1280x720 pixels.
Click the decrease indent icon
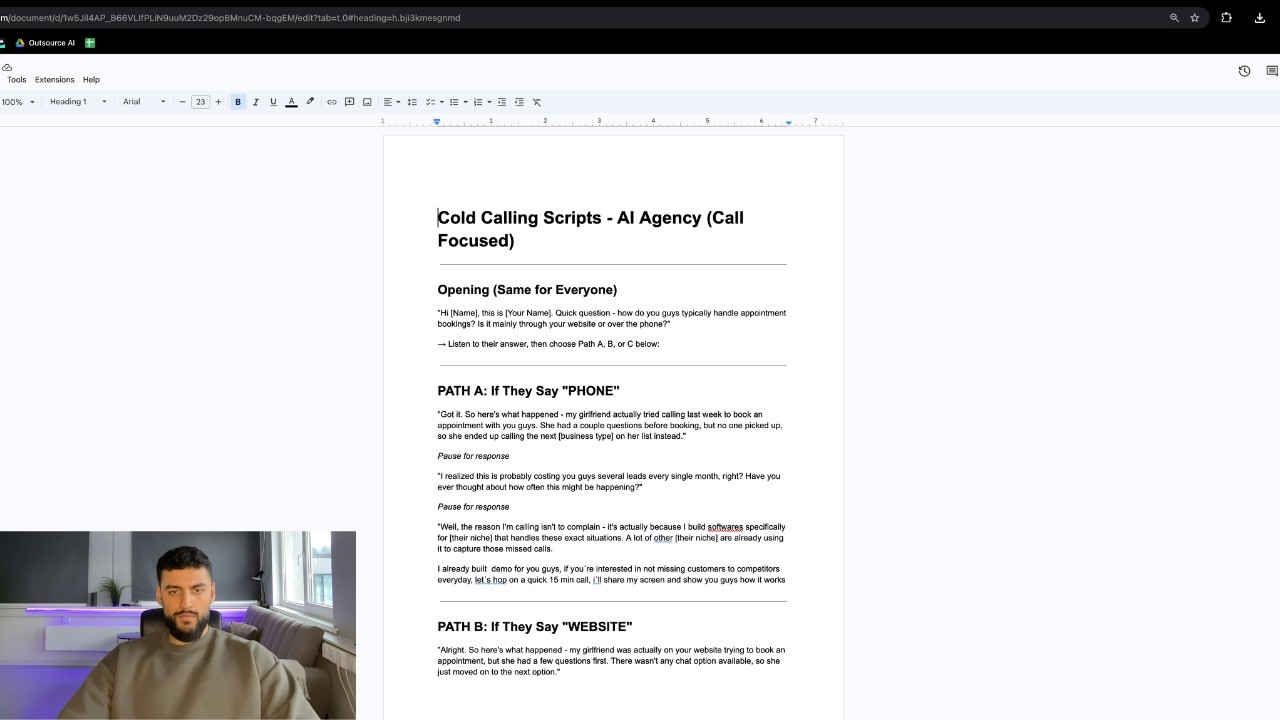point(502,102)
